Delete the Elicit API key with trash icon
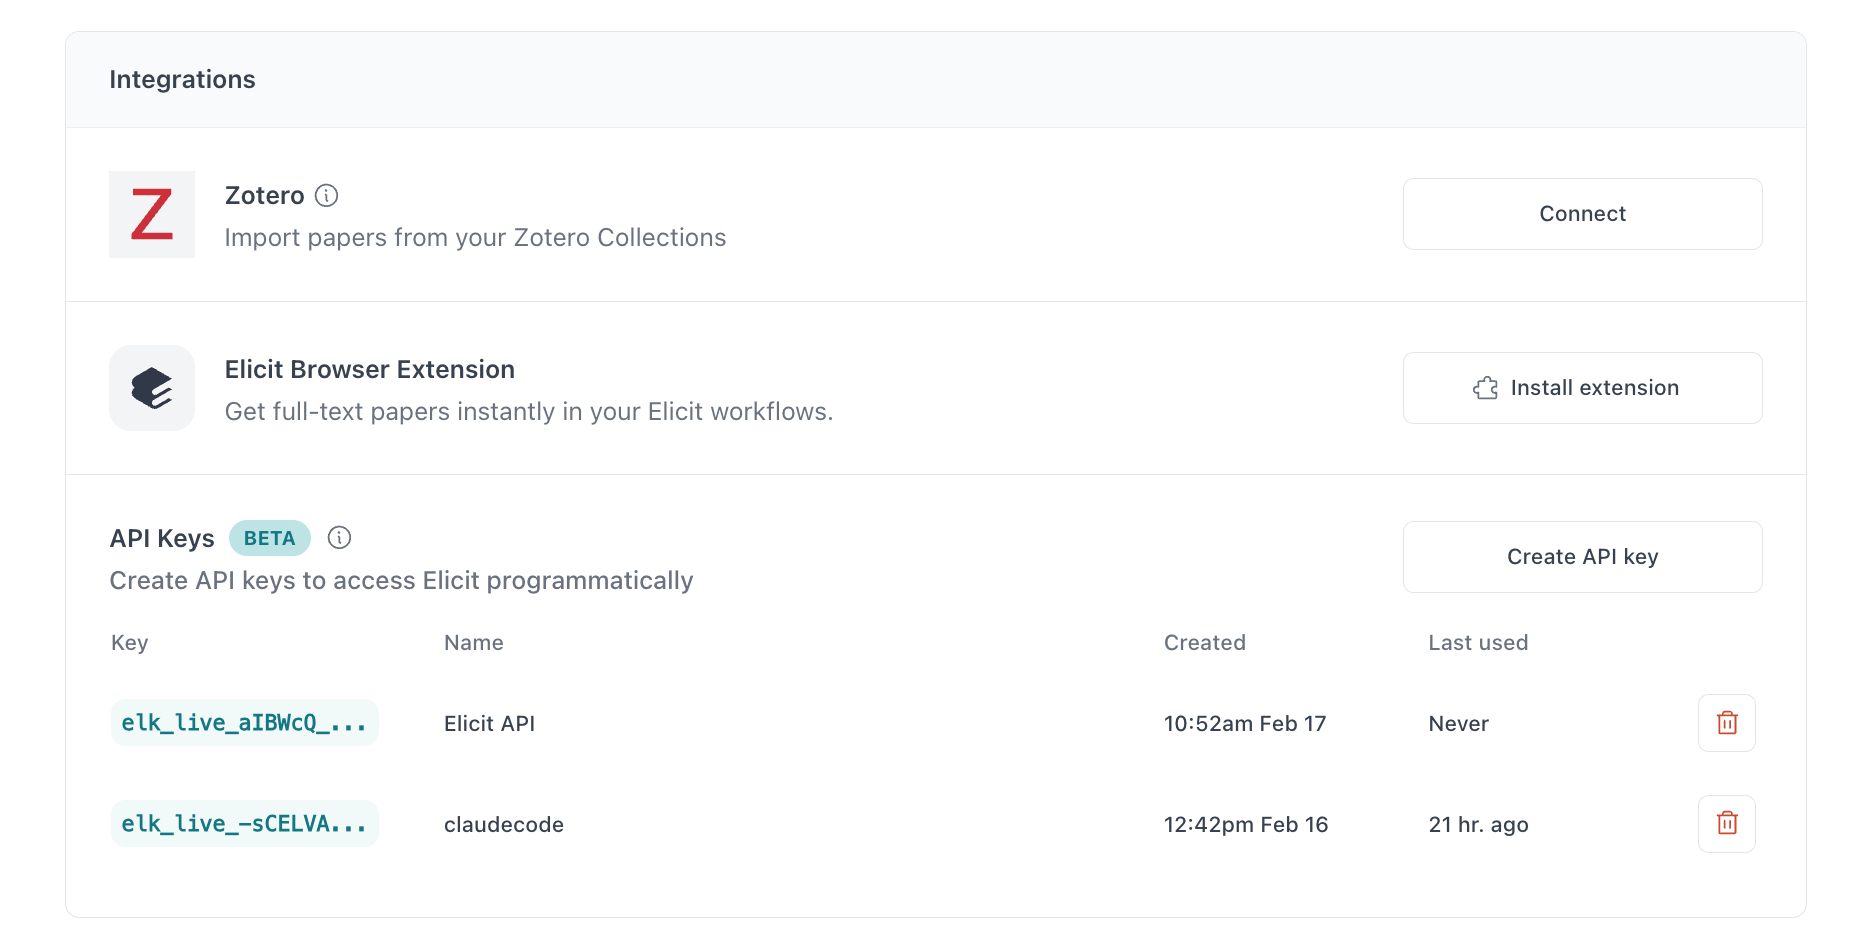This screenshot has height=946, width=1856. (1726, 723)
